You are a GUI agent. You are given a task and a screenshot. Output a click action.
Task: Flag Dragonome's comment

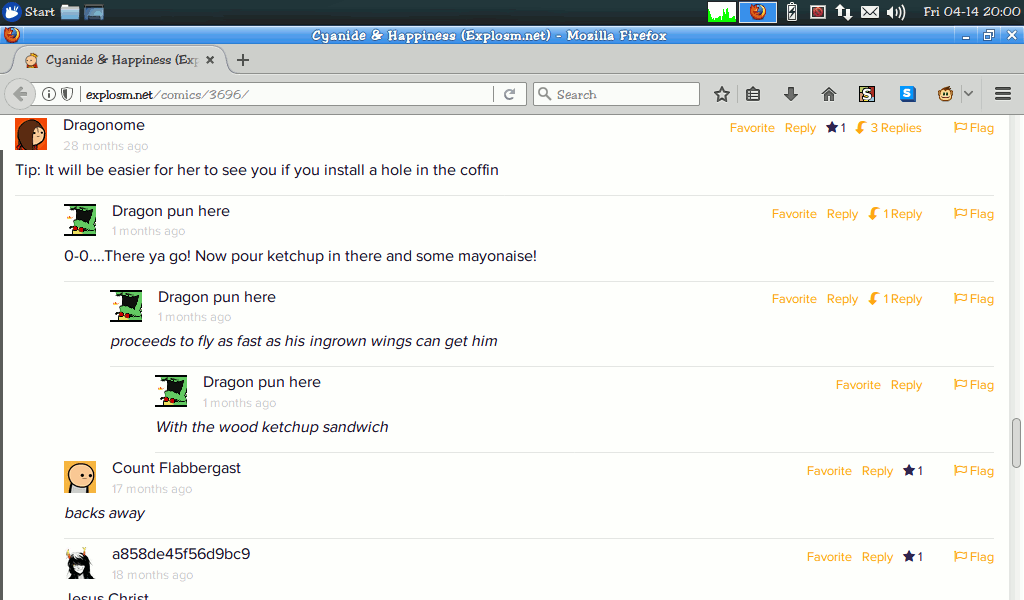[974, 128]
